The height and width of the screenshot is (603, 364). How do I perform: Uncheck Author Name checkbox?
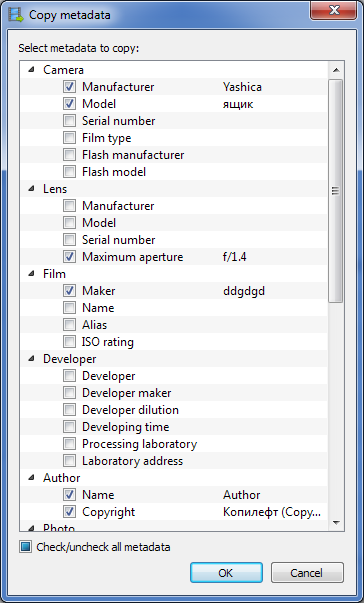tap(69, 495)
